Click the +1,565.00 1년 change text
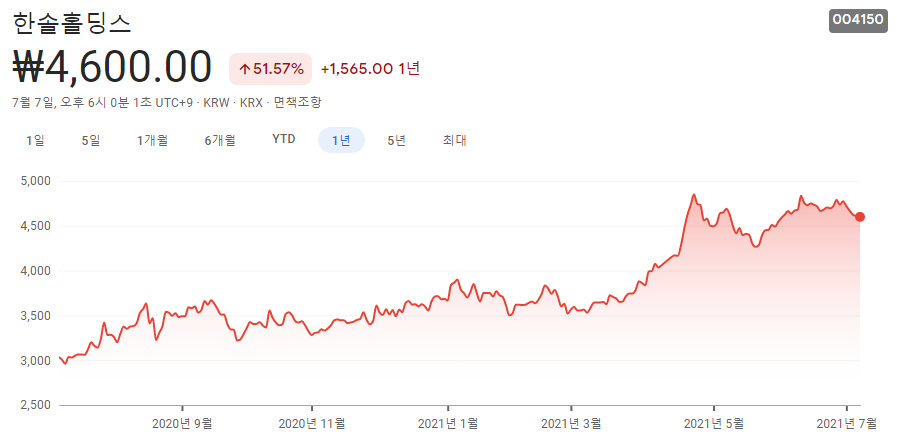Screen dimensions: 897x444 [371, 69]
